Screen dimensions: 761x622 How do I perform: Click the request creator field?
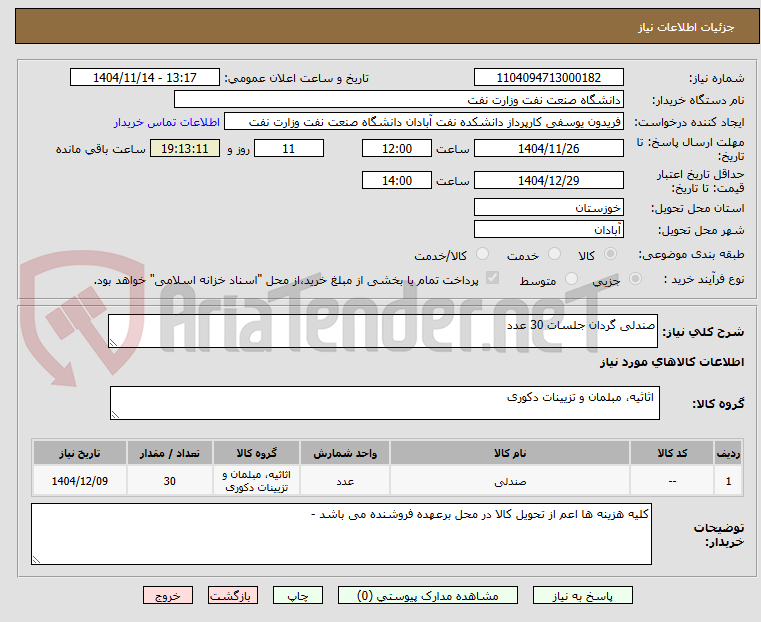tap(424, 122)
